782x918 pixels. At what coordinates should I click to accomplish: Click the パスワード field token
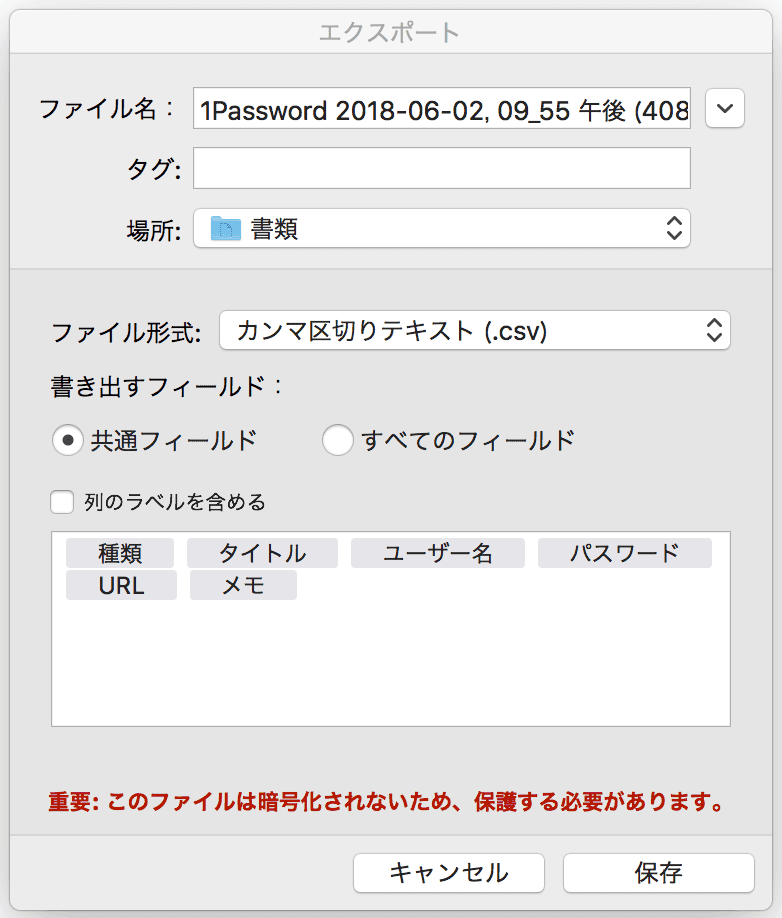624,553
